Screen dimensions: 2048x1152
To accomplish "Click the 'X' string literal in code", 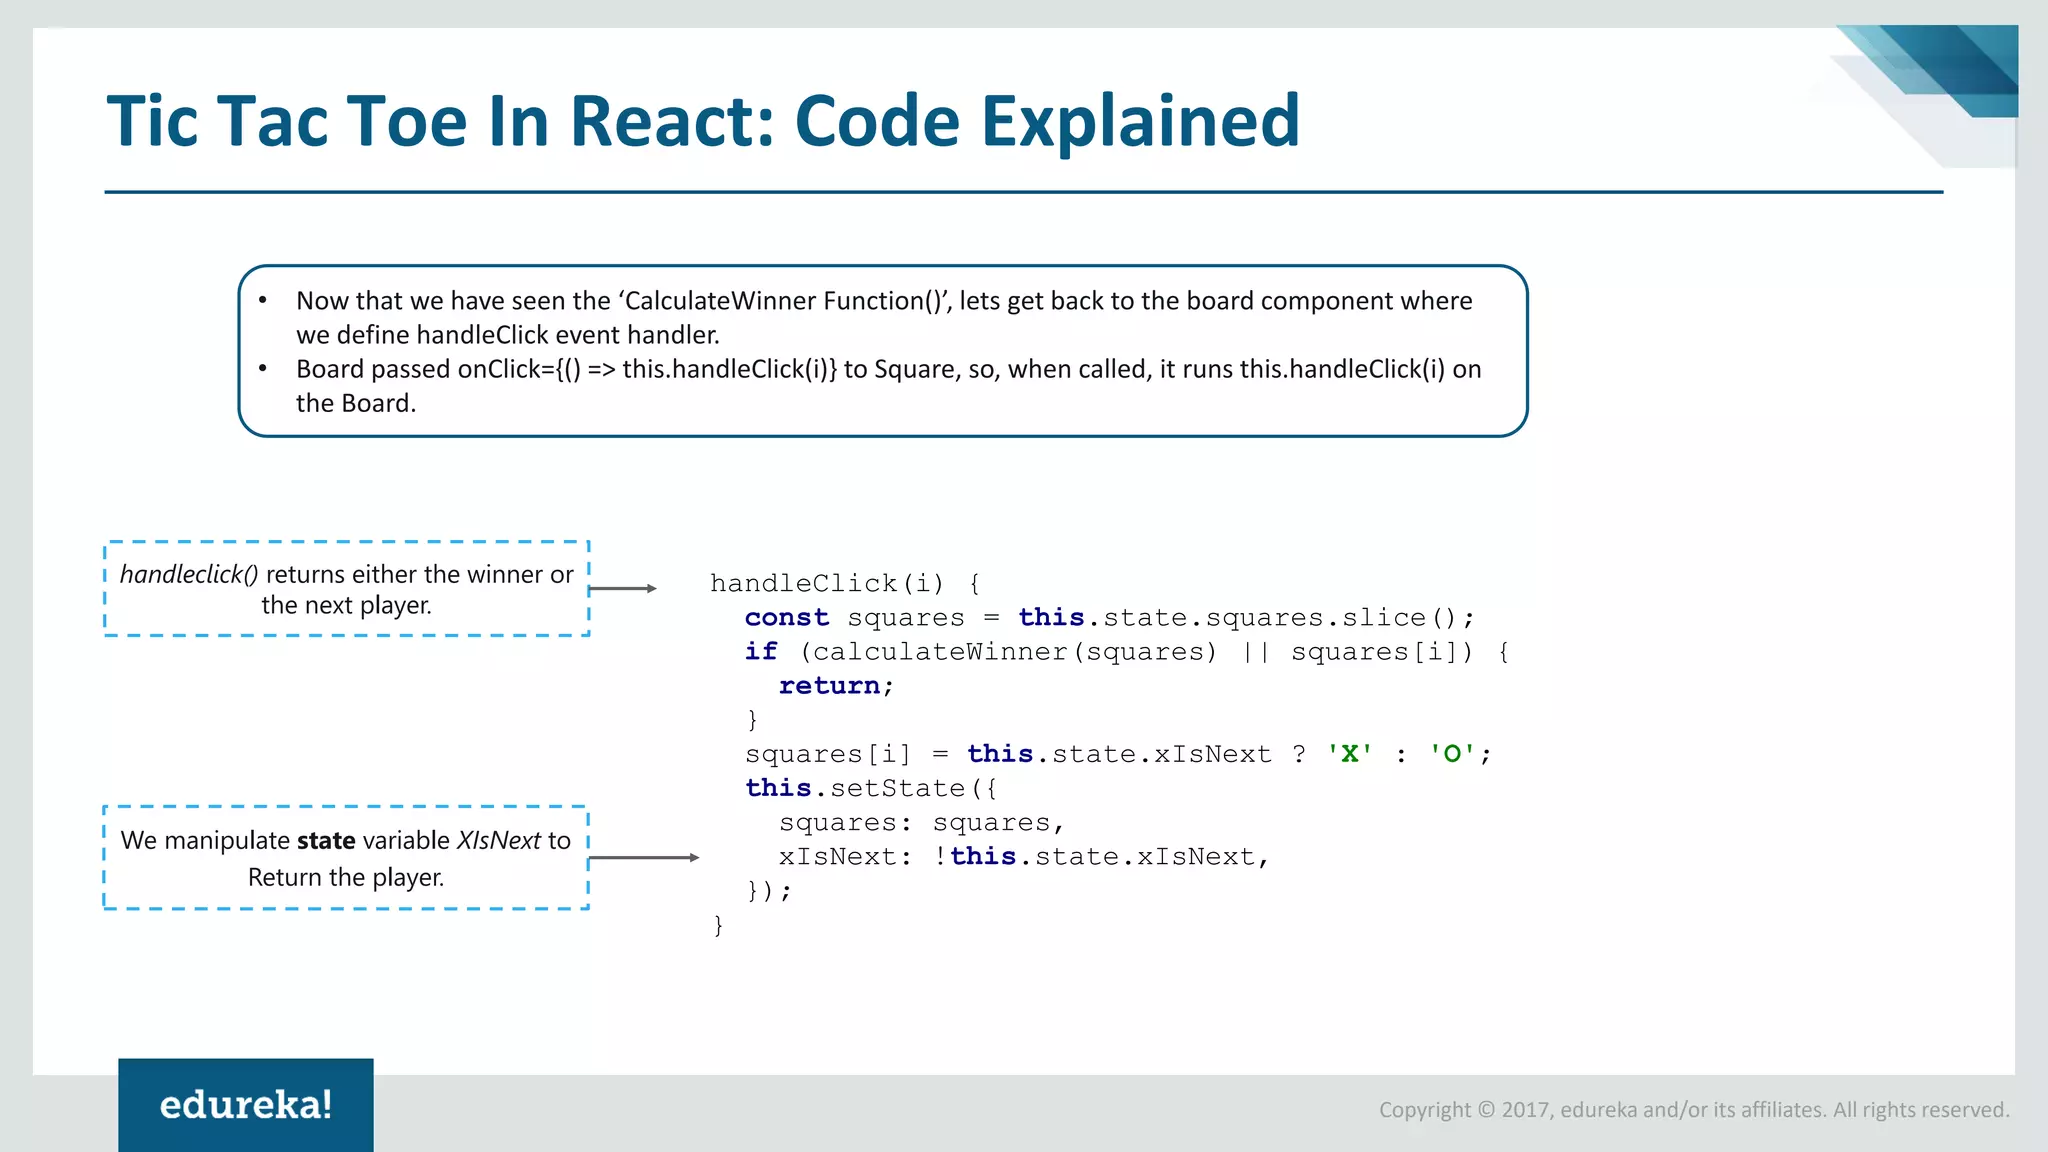I will pyautogui.click(x=1349, y=754).
